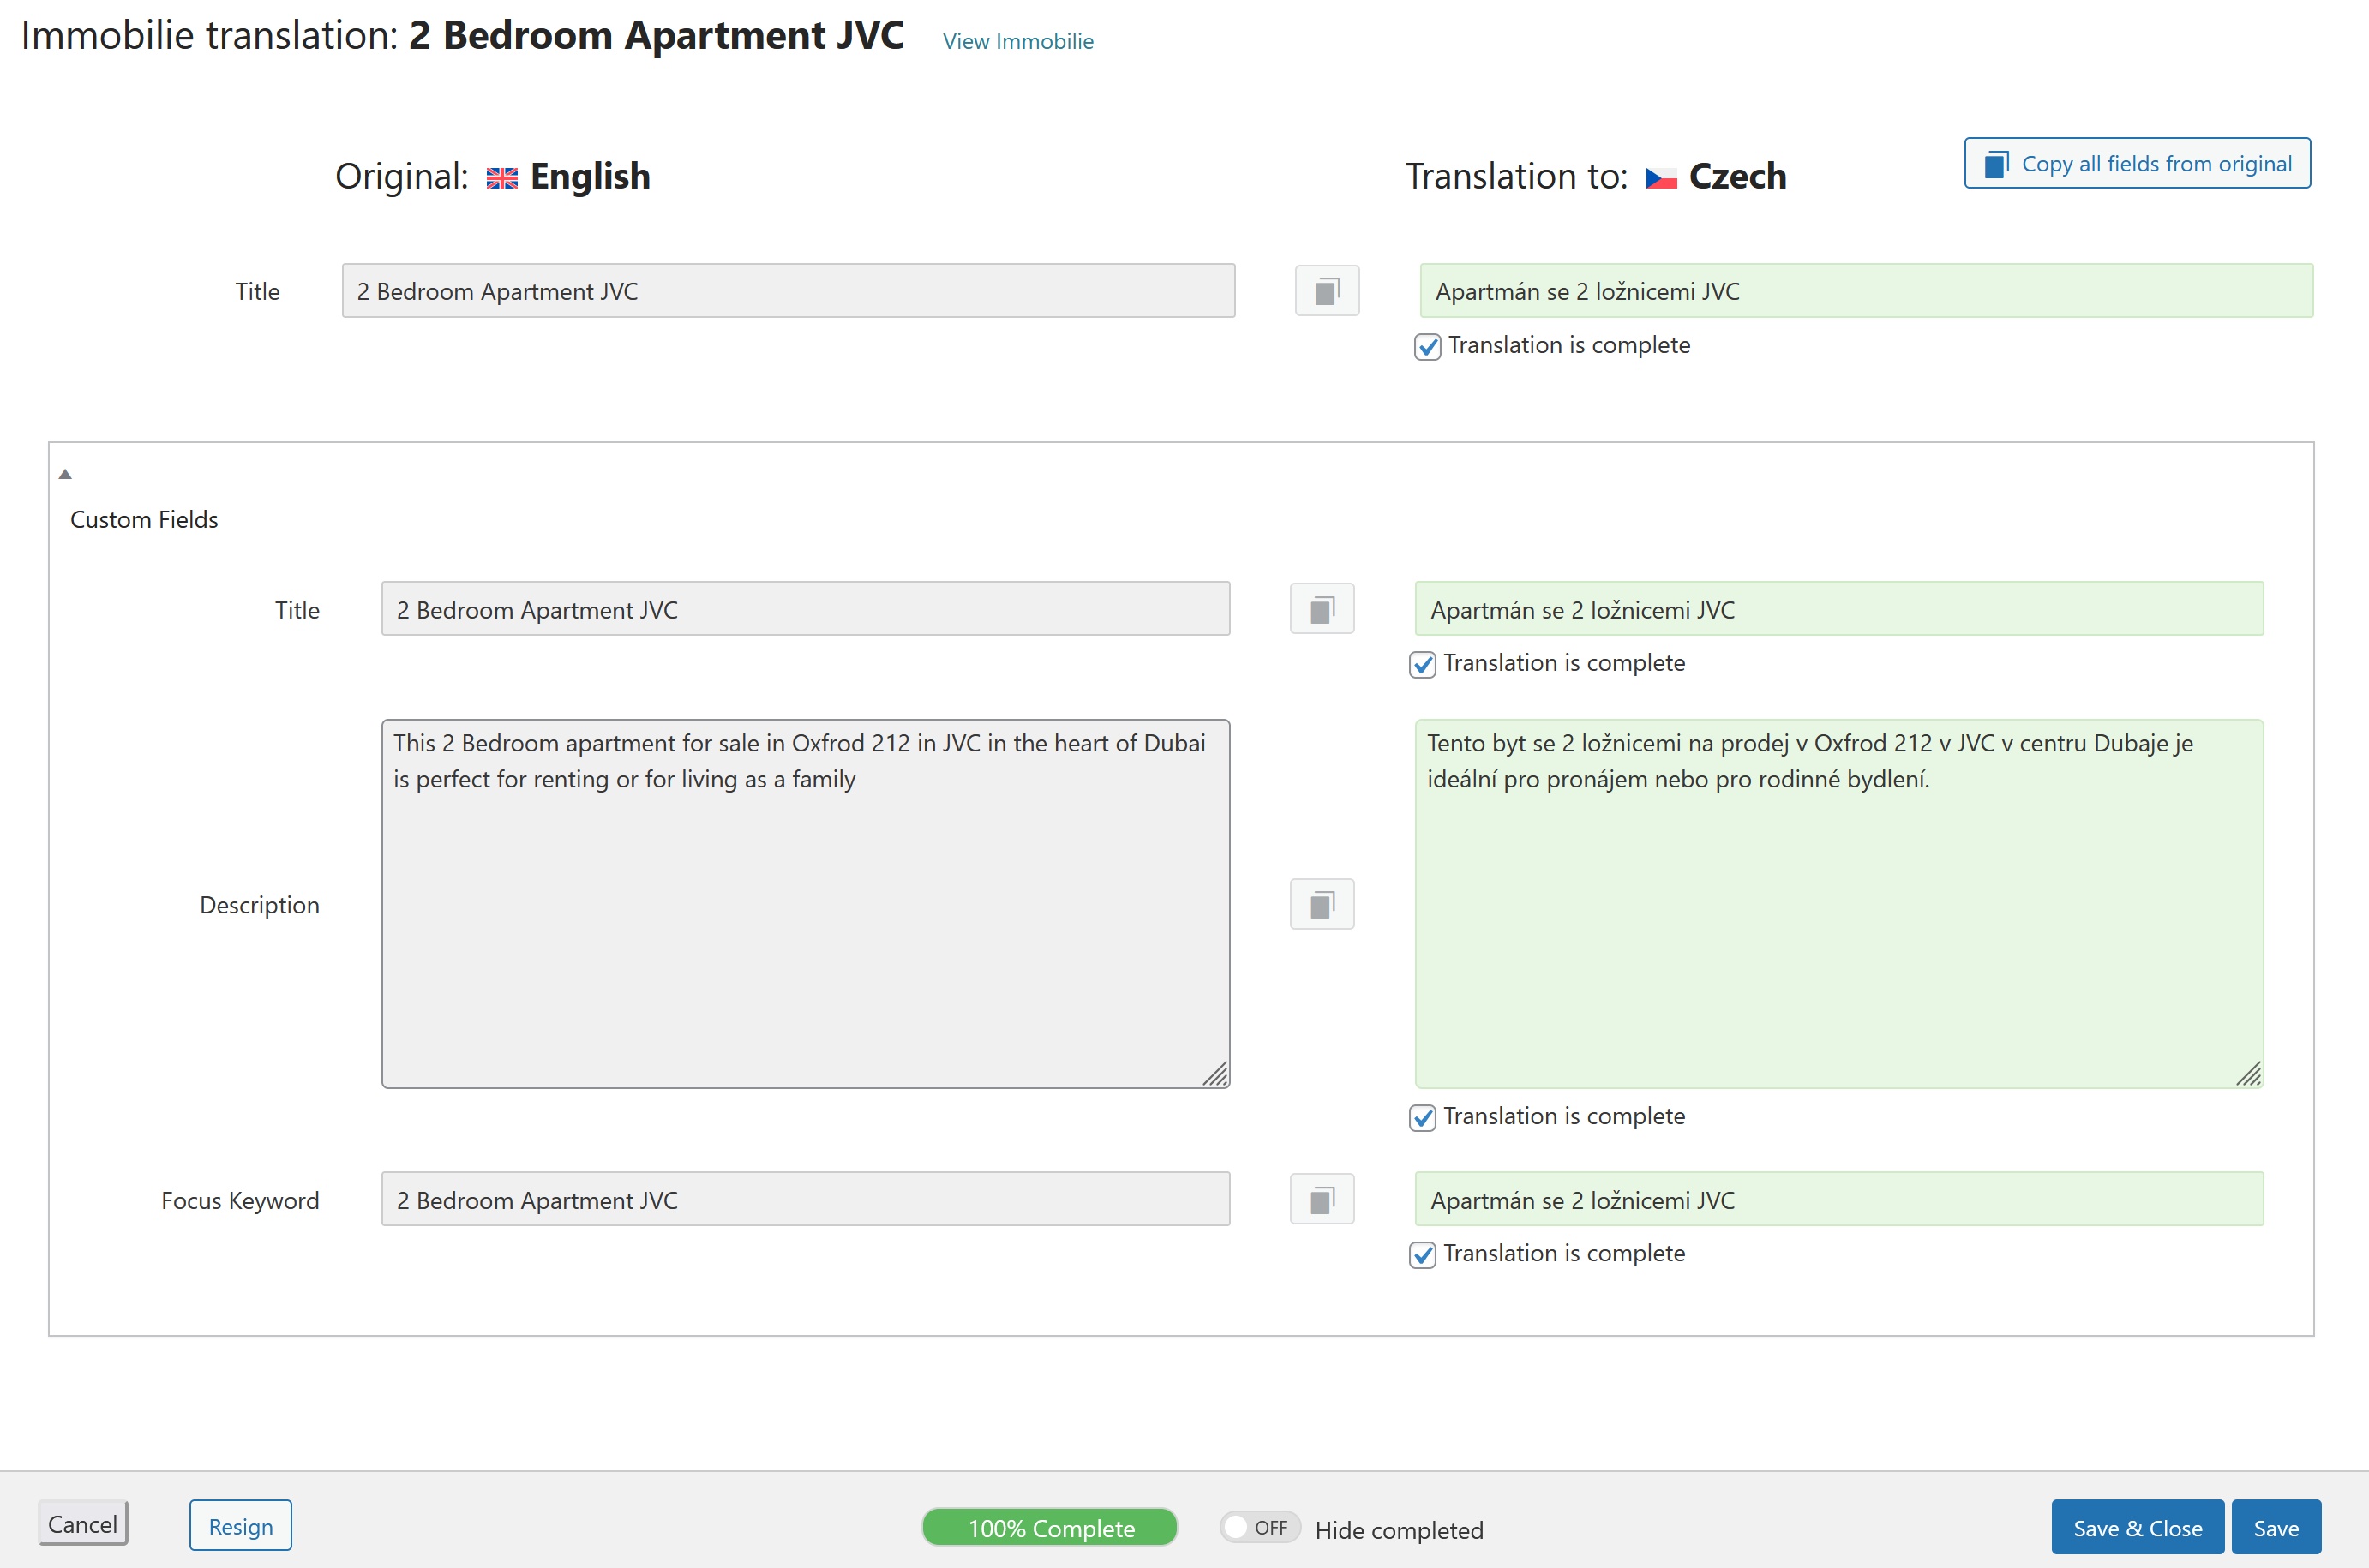Uncheck top Title translation complete checkbox
The image size is (2369, 1568).
click(1427, 346)
